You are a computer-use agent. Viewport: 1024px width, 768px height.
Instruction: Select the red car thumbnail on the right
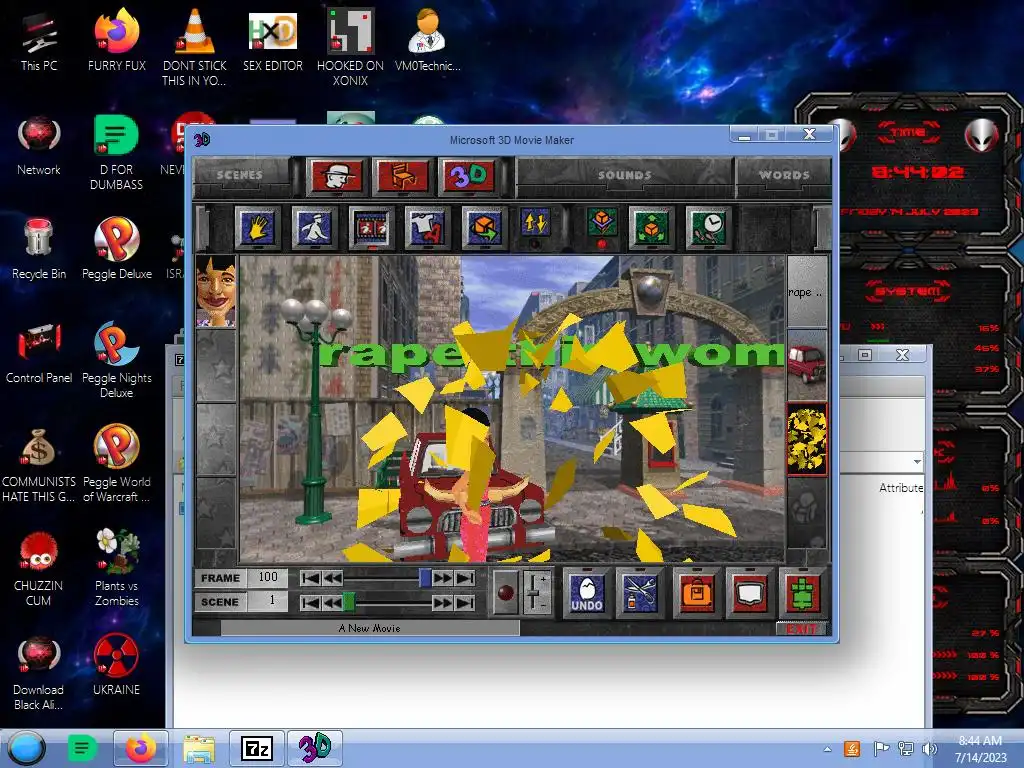(x=807, y=364)
